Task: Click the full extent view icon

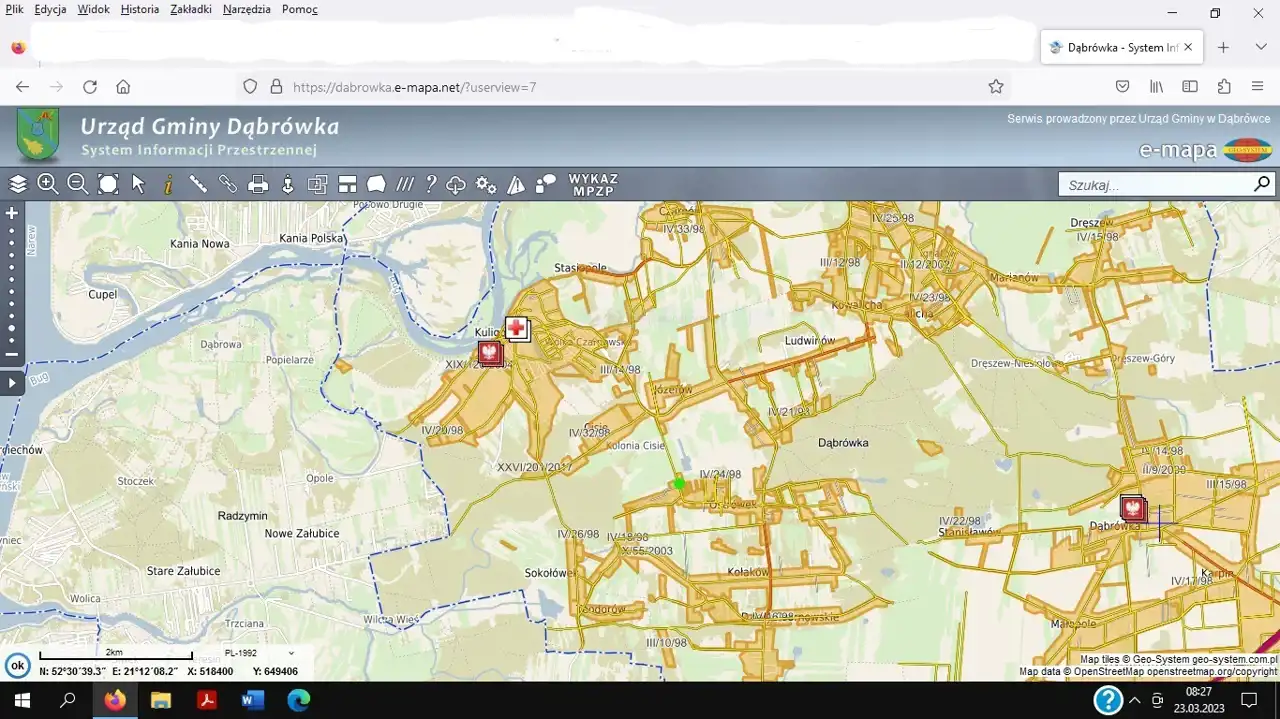Action: (108, 184)
